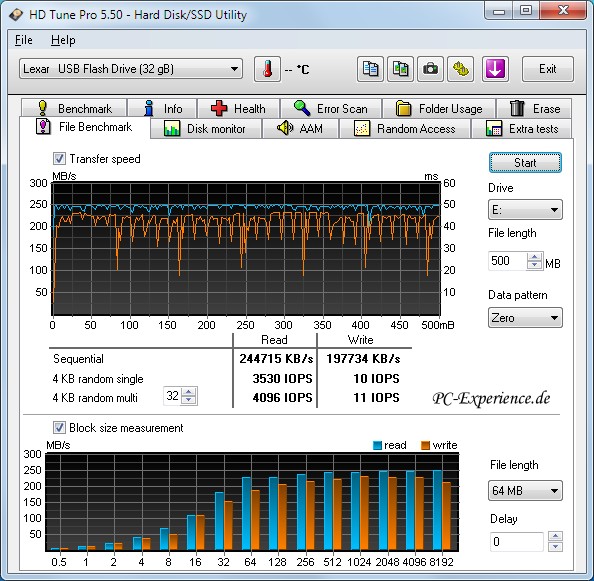Toggle the Block size measurement checkbox
Screen dimensions: 594x581
59,428
